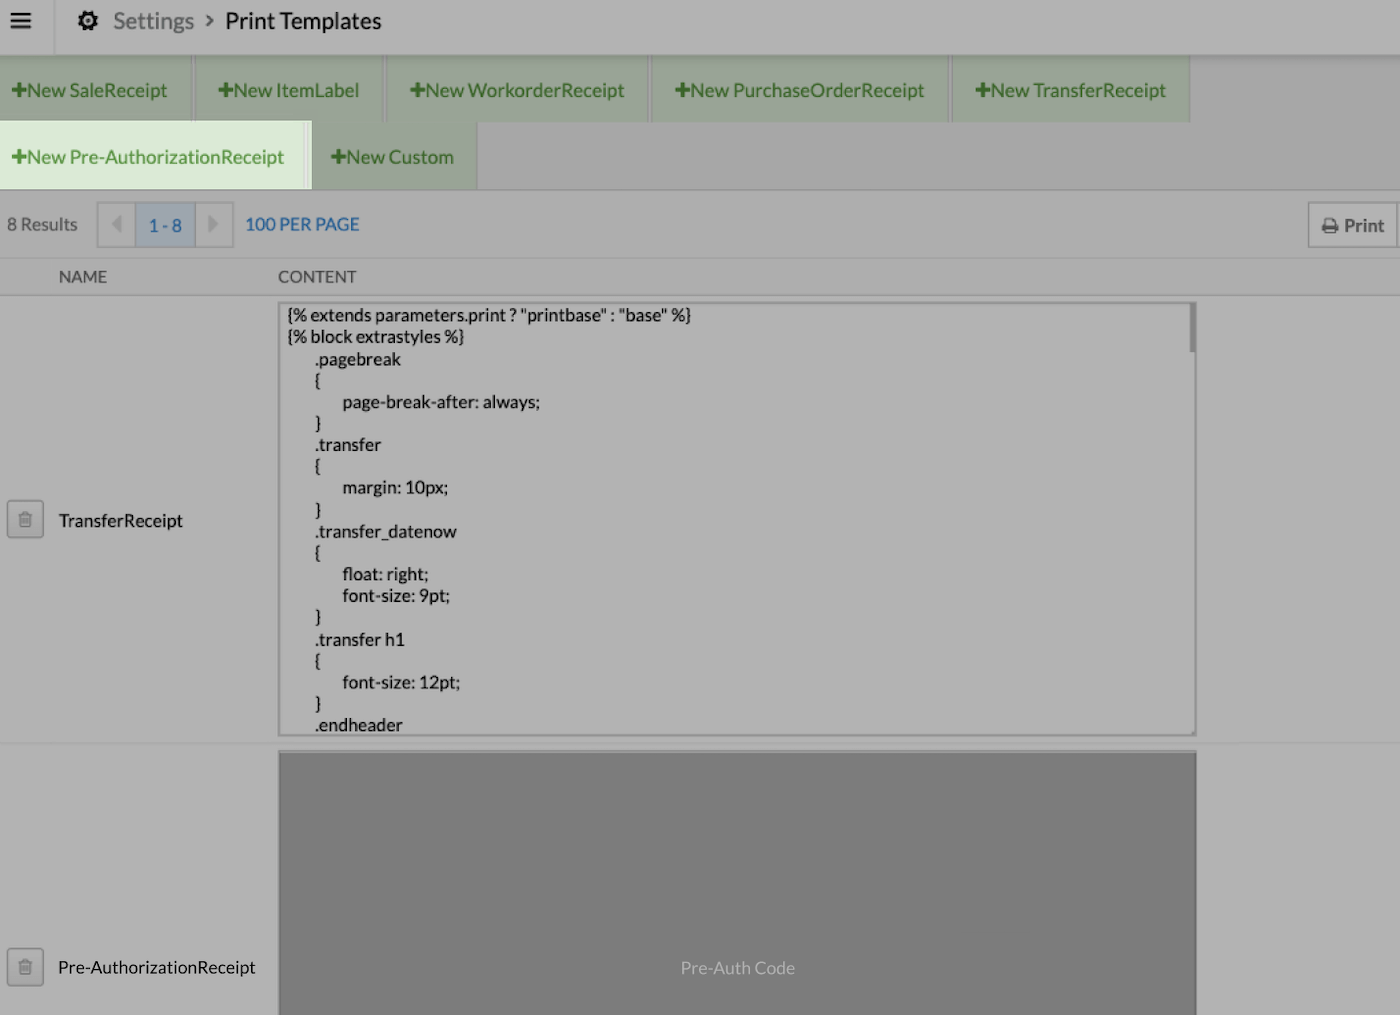This screenshot has width=1400, height=1015.
Task: Navigate back to Settings via breadcrumb
Action: point(153,20)
